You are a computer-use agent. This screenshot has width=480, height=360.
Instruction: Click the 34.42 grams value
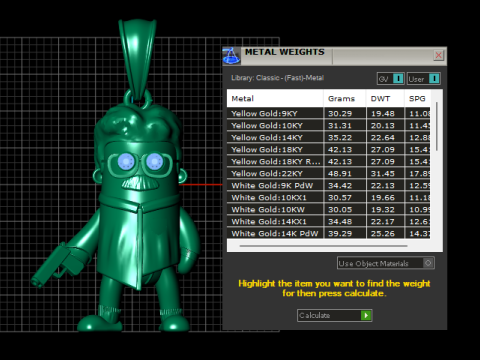(340, 186)
